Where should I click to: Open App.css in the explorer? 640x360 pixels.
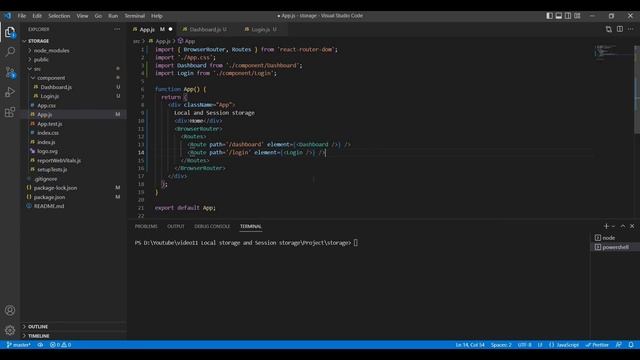pyautogui.click(x=73, y=105)
